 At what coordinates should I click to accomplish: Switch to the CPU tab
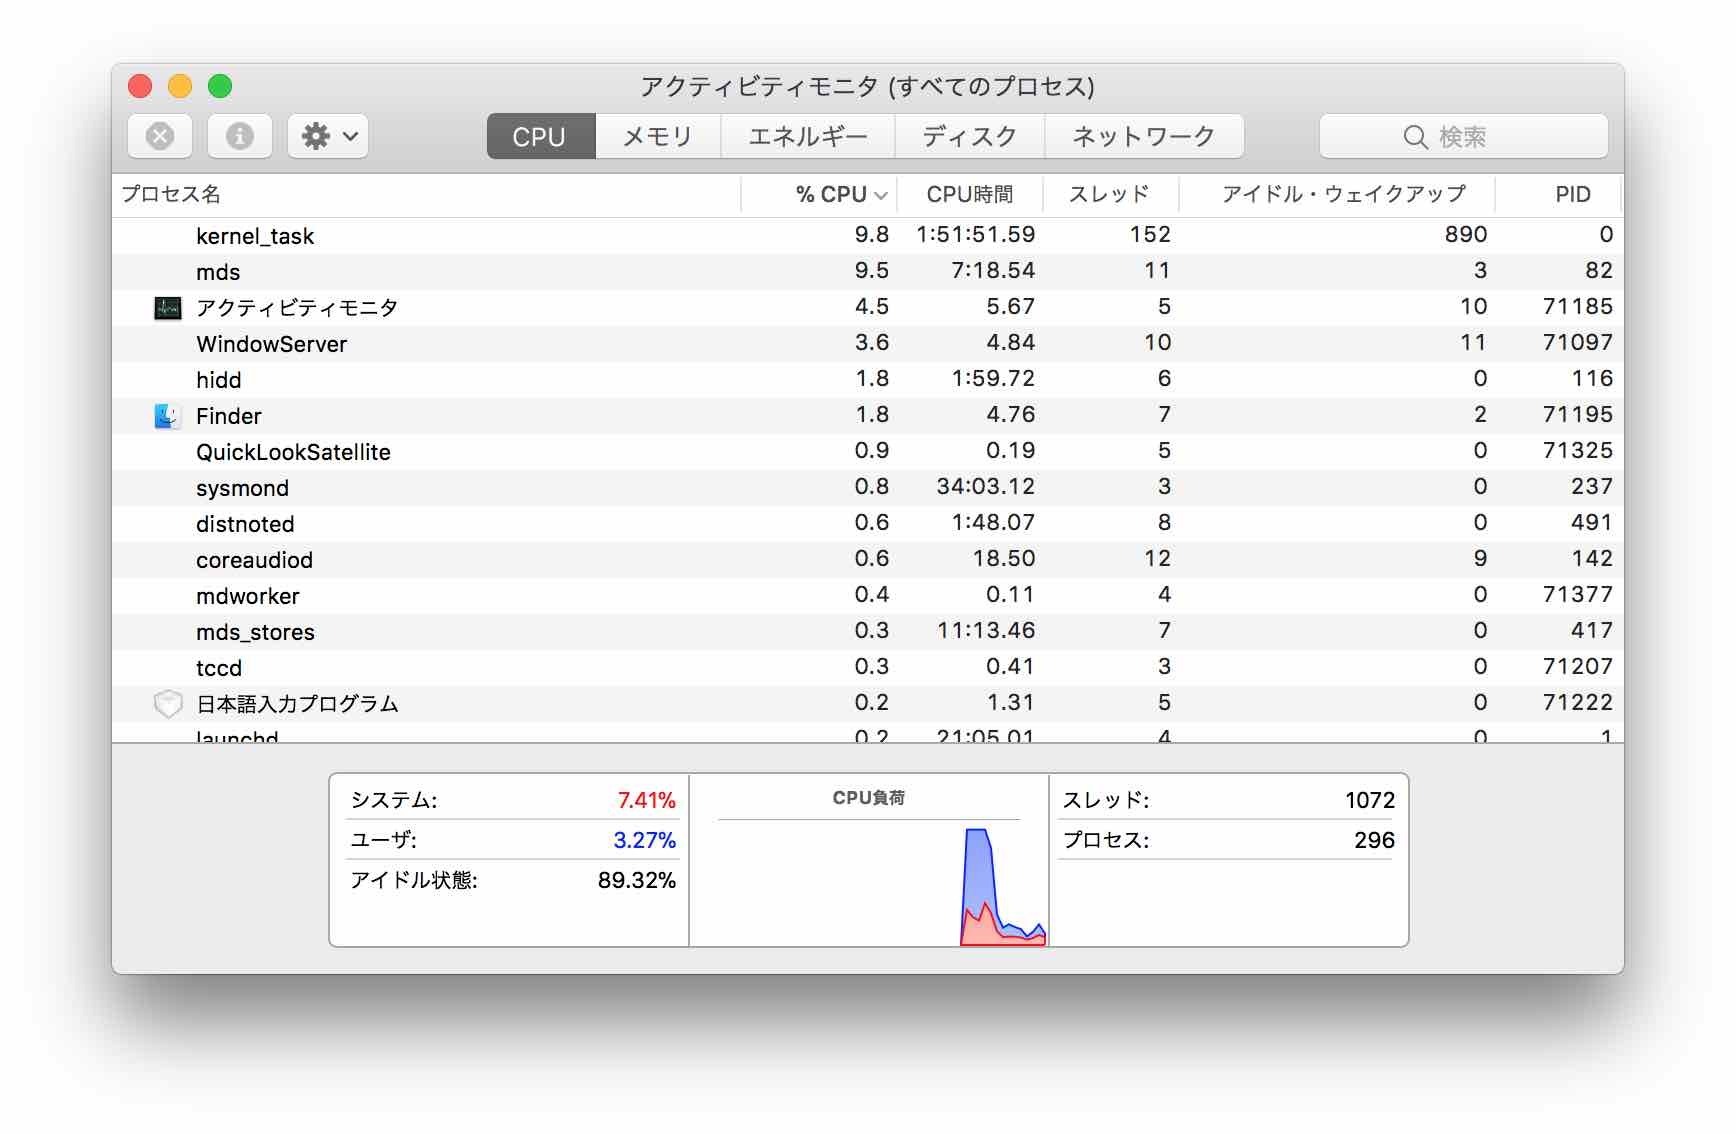coord(540,136)
